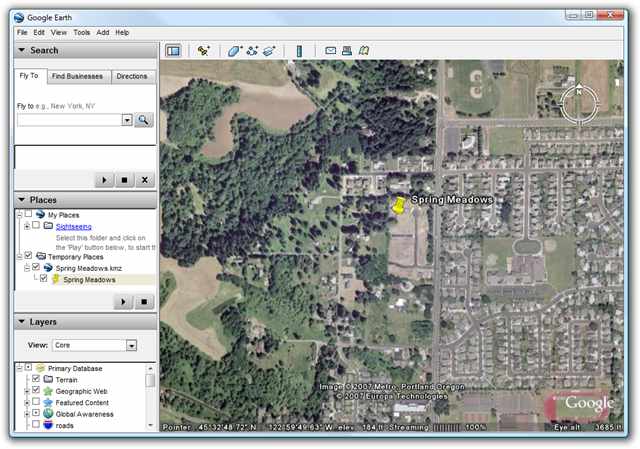Open the View menu
Screen dimensions: 640x449
coord(58,33)
